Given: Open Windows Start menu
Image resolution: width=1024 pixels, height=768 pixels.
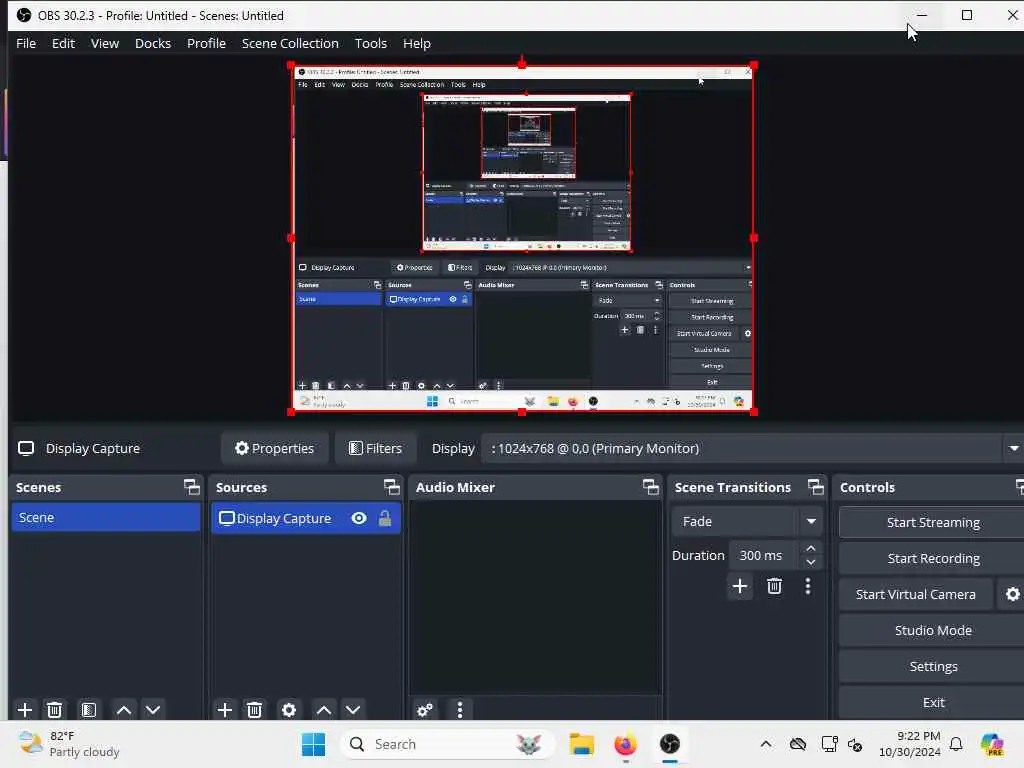Looking at the screenshot, I should 313,744.
